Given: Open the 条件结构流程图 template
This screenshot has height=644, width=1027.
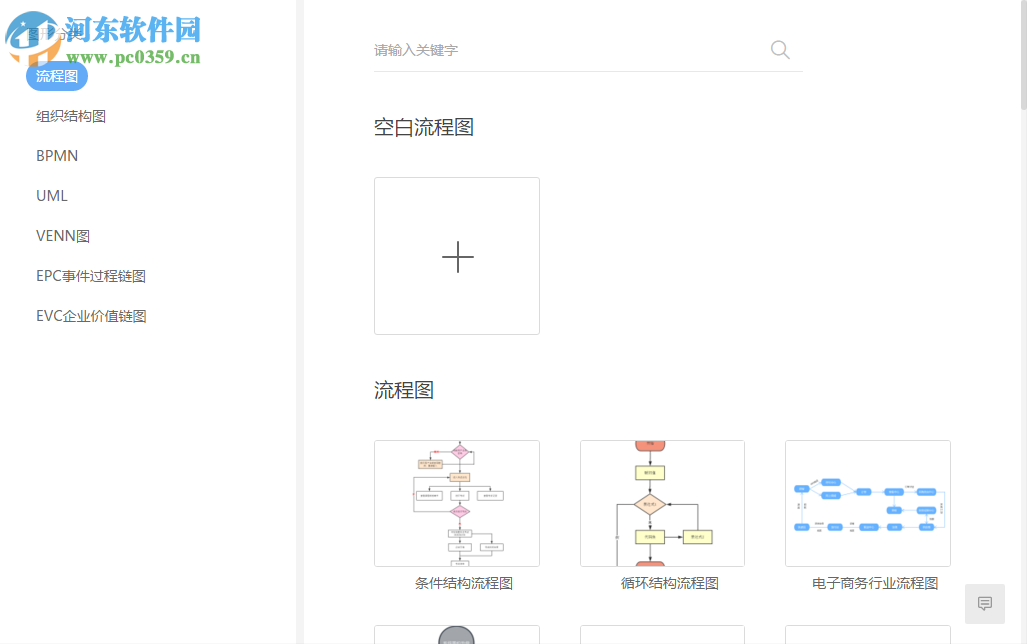Looking at the screenshot, I should [x=457, y=503].
